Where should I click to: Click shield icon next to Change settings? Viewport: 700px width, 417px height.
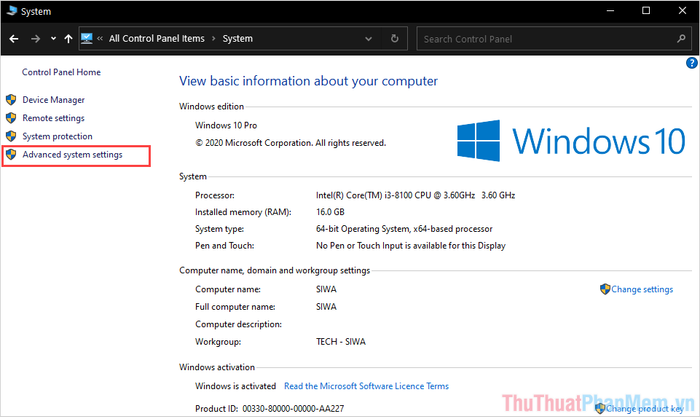605,289
